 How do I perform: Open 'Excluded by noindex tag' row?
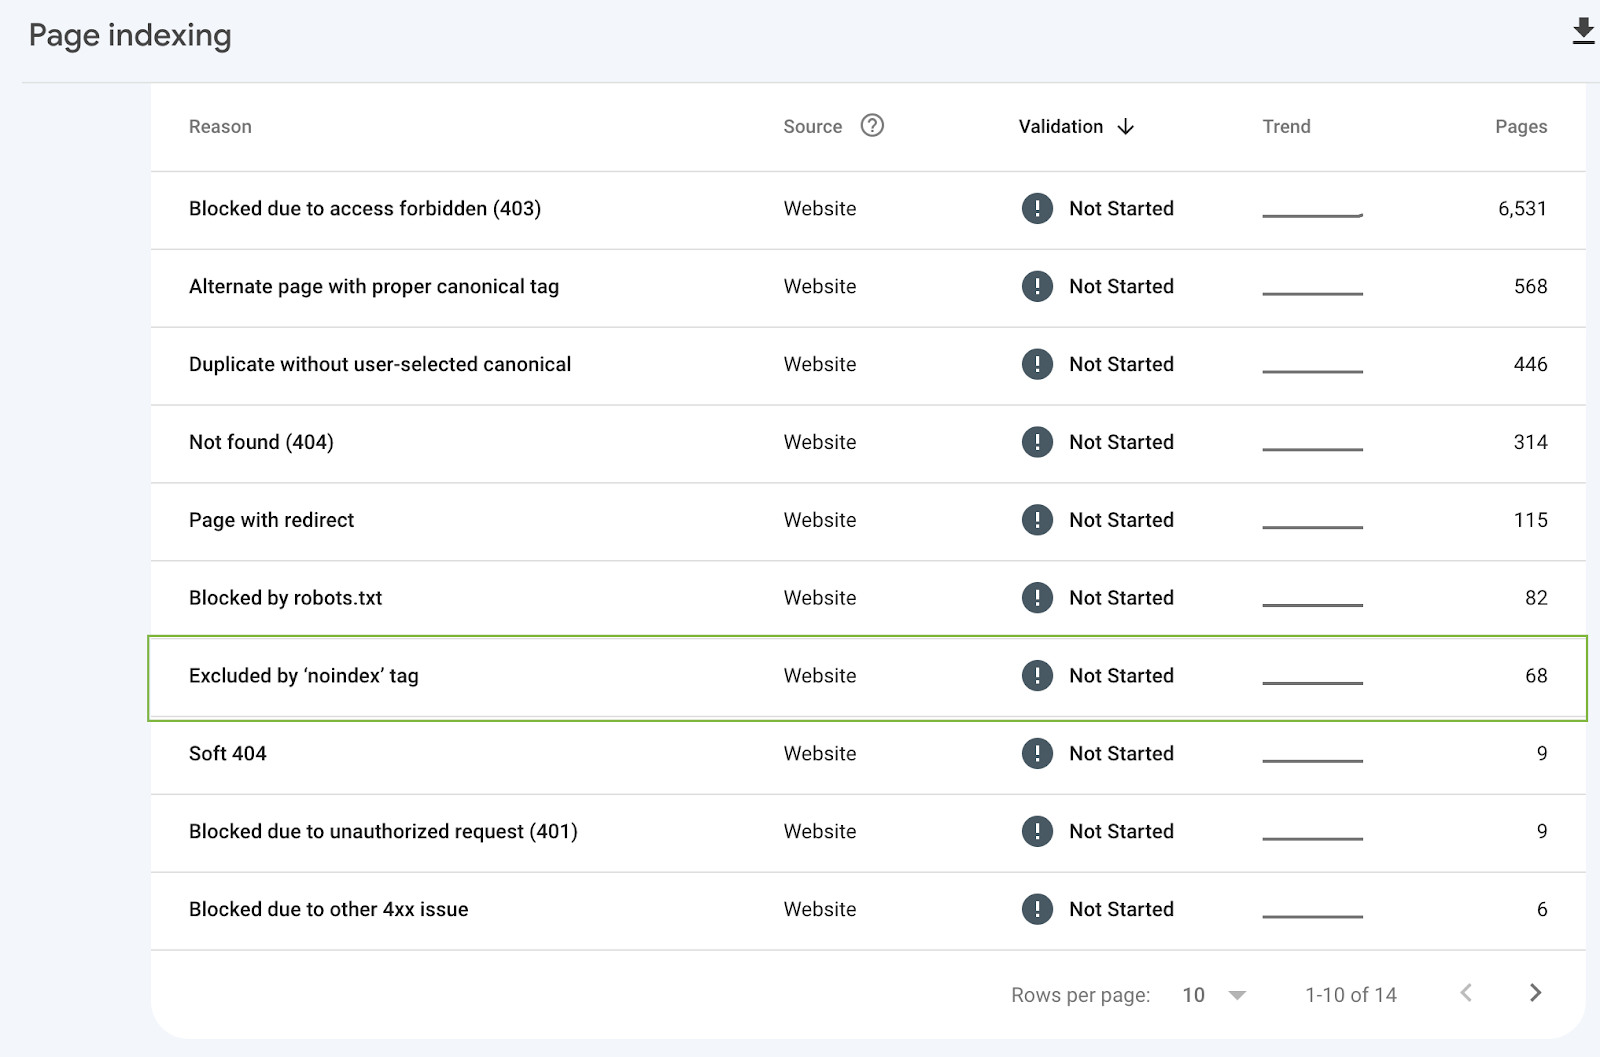(x=304, y=676)
